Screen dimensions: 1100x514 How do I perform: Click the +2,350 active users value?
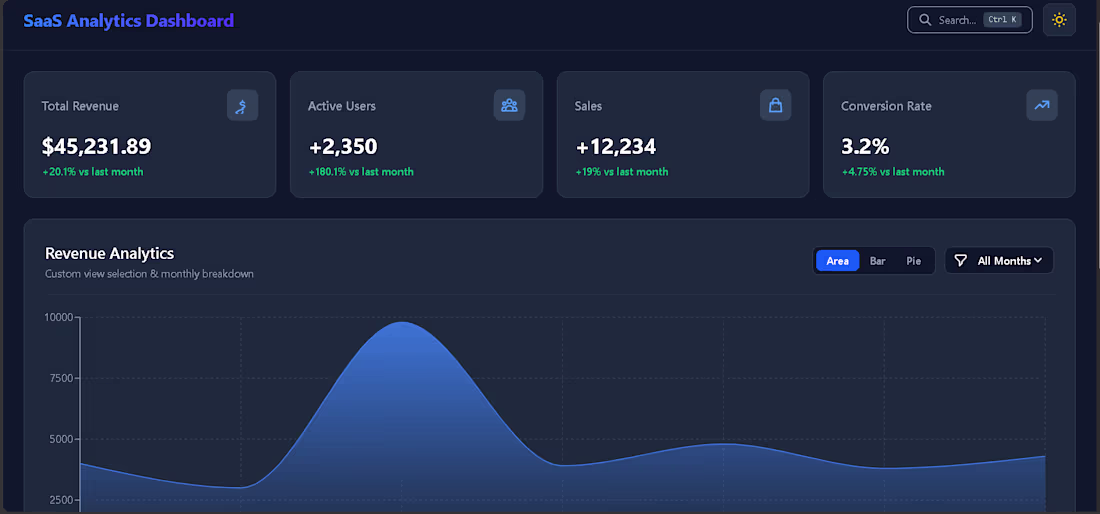(x=343, y=147)
